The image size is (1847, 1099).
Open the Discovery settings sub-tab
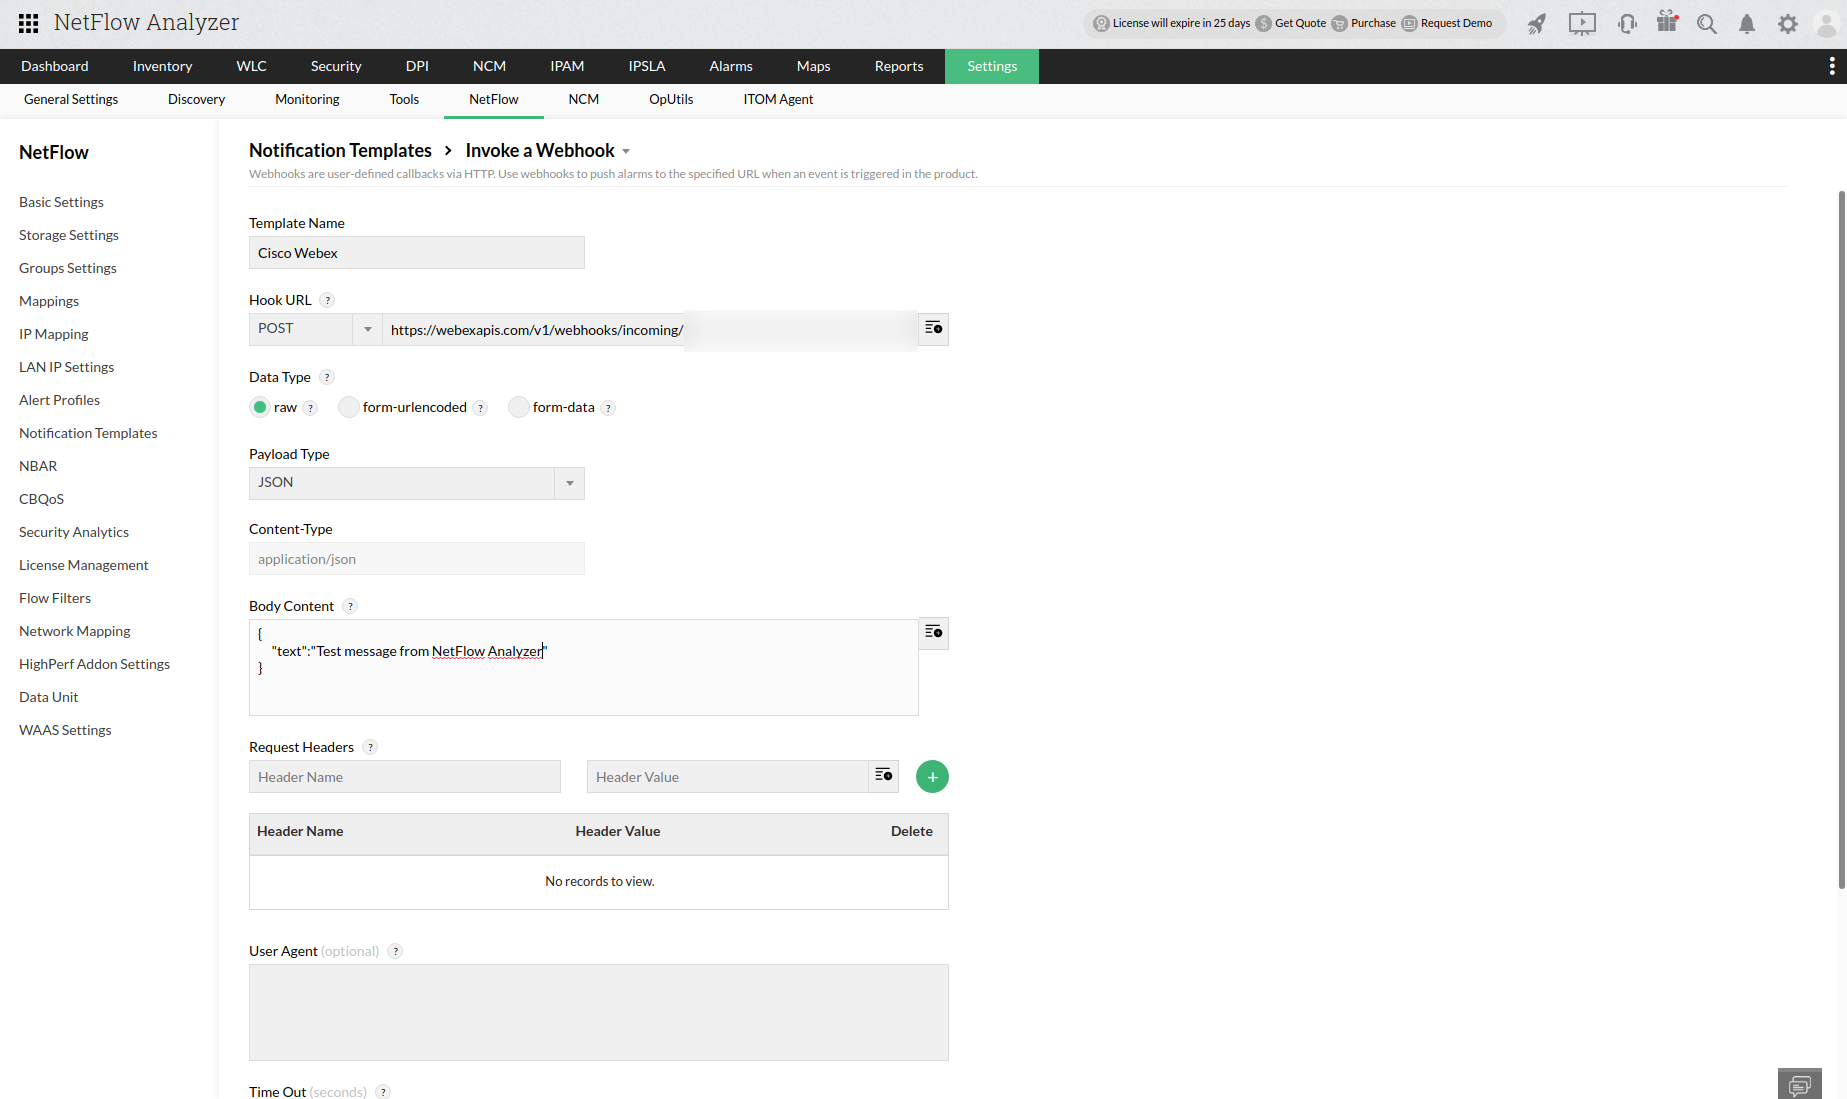tap(196, 99)
